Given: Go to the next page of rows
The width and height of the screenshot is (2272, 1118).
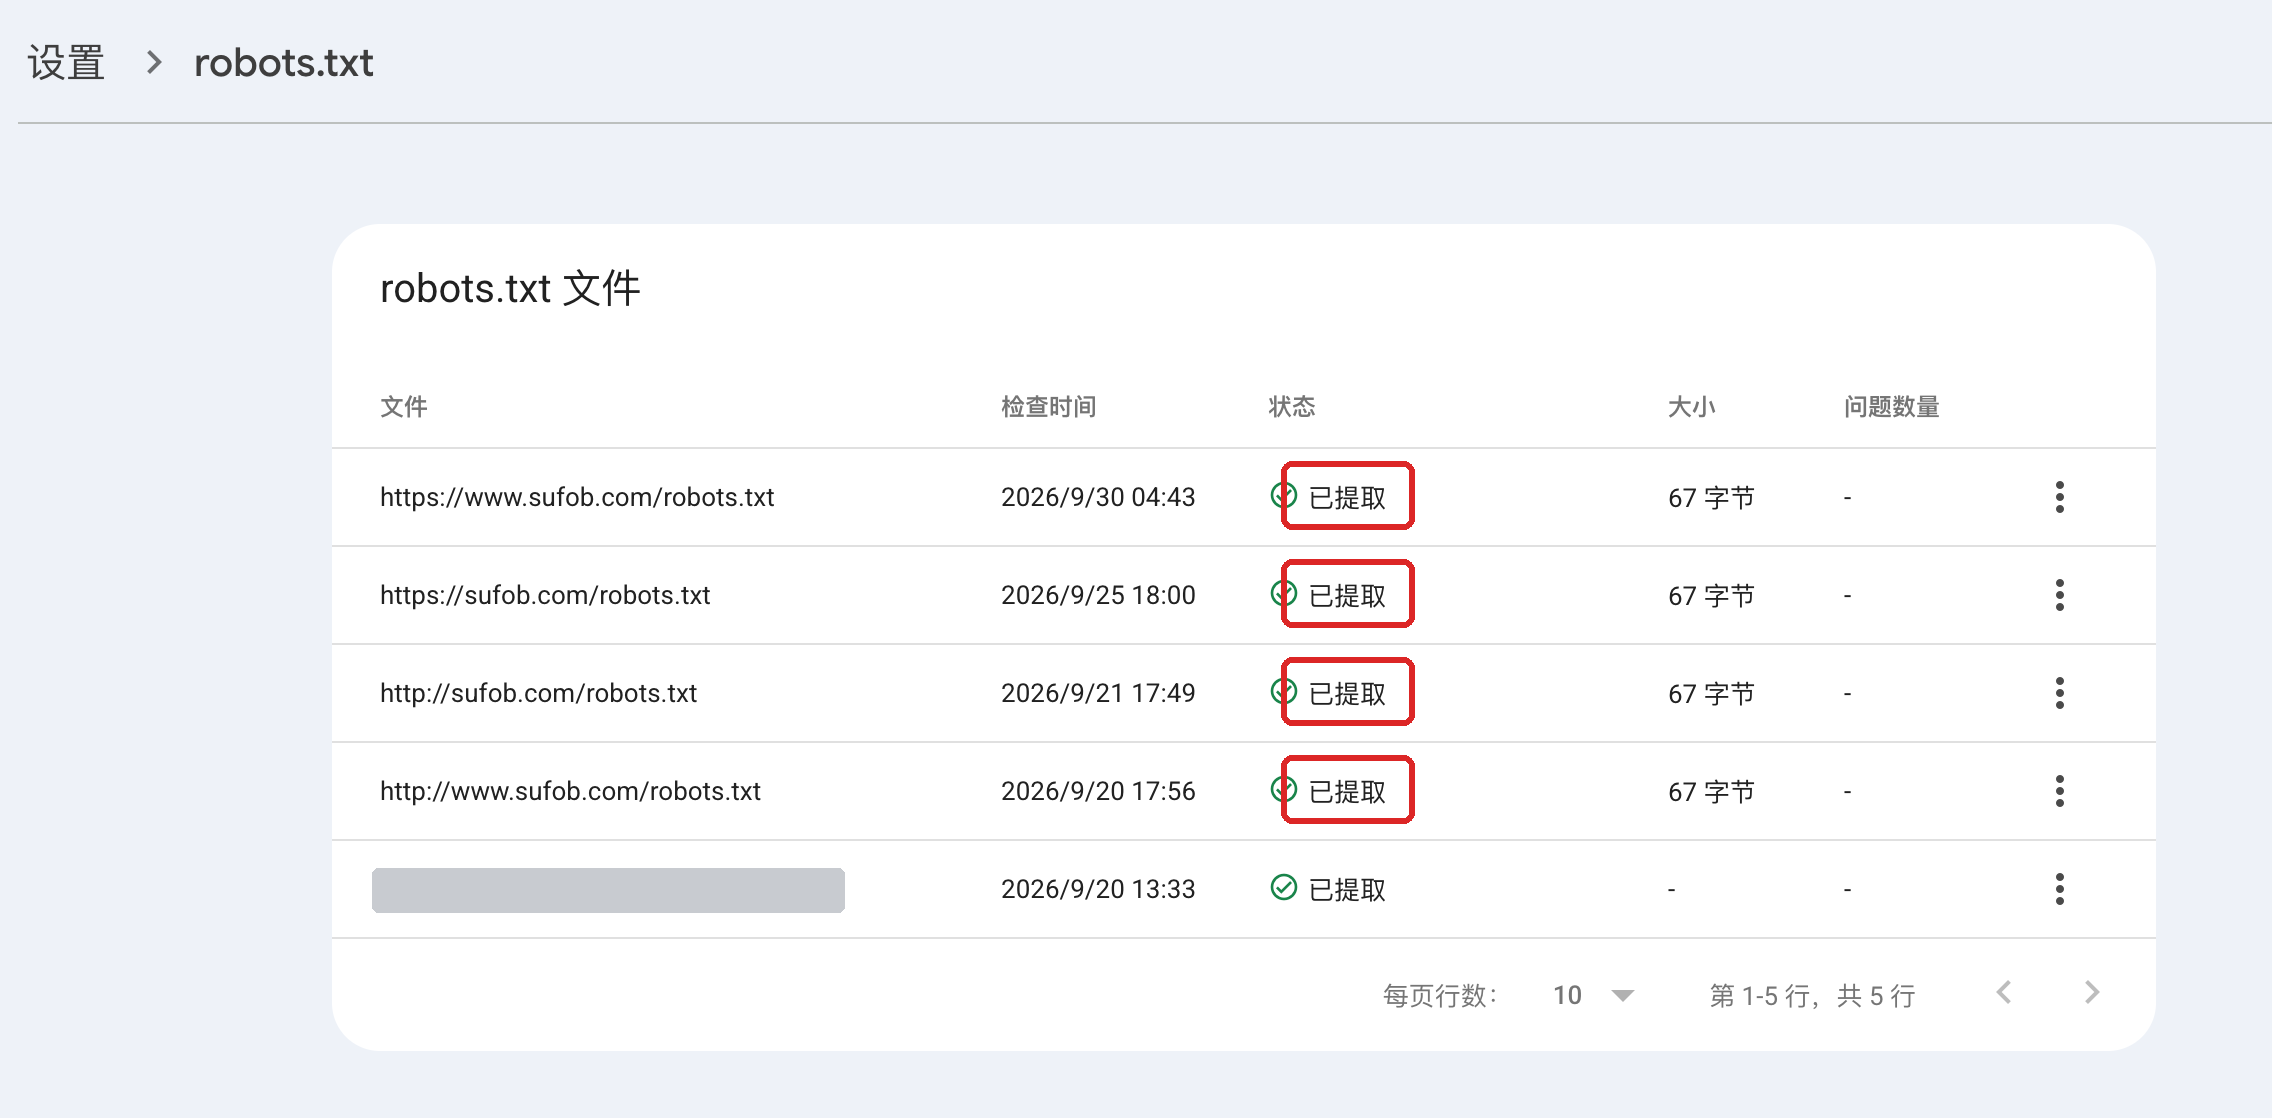Looking at the screenshot, I should tap(2092, 992).
